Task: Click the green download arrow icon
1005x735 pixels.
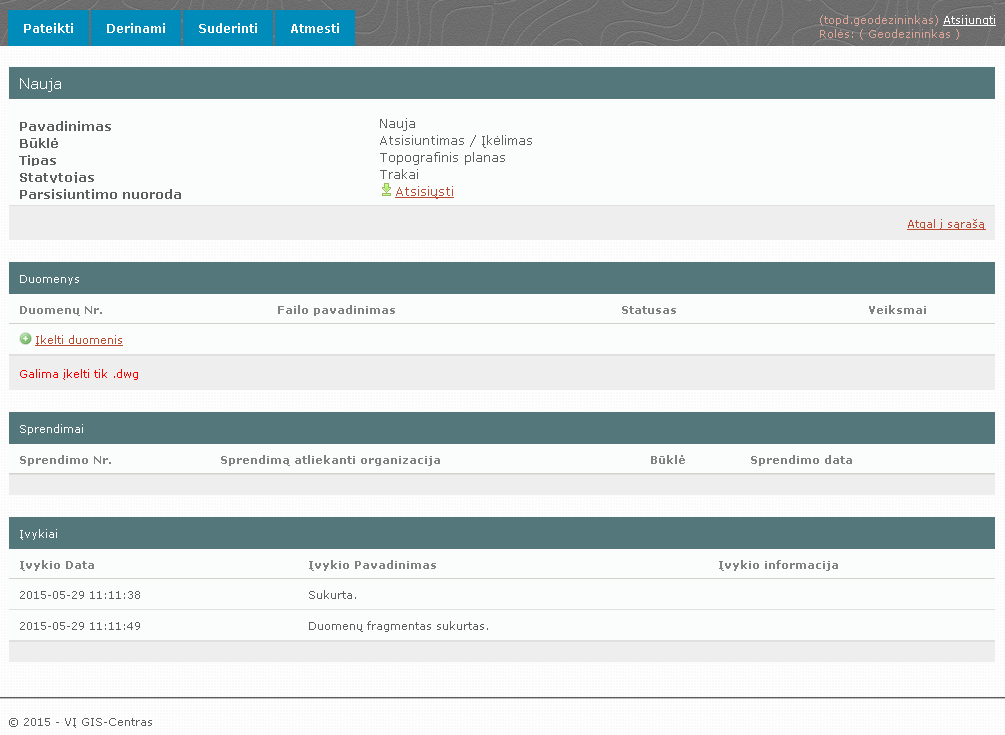Action: click(x=386, y=190)
